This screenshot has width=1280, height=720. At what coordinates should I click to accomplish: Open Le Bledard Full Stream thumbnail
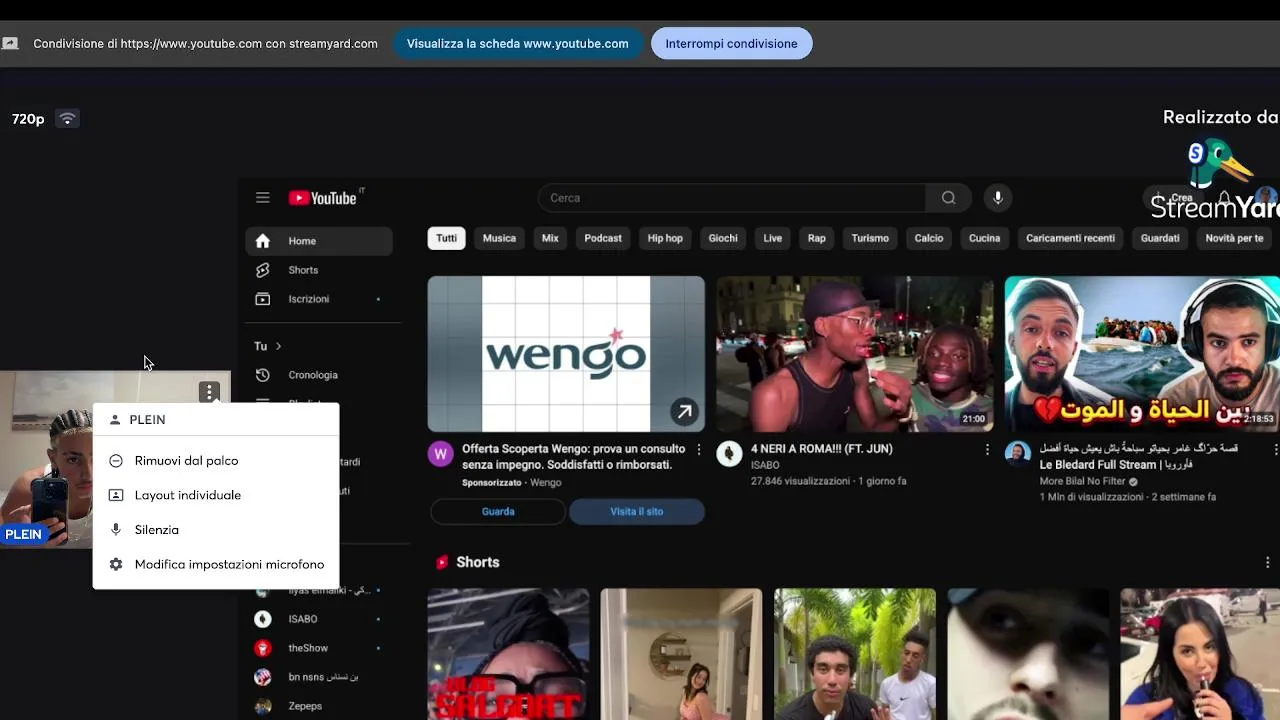pyautogui.click(x=1142, y=354)
